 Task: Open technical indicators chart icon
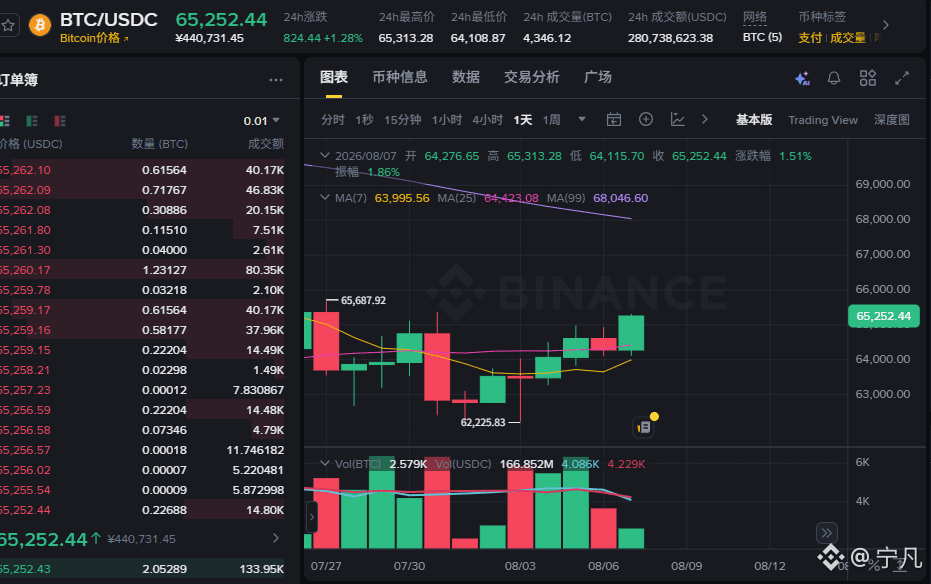coord(677,120)
